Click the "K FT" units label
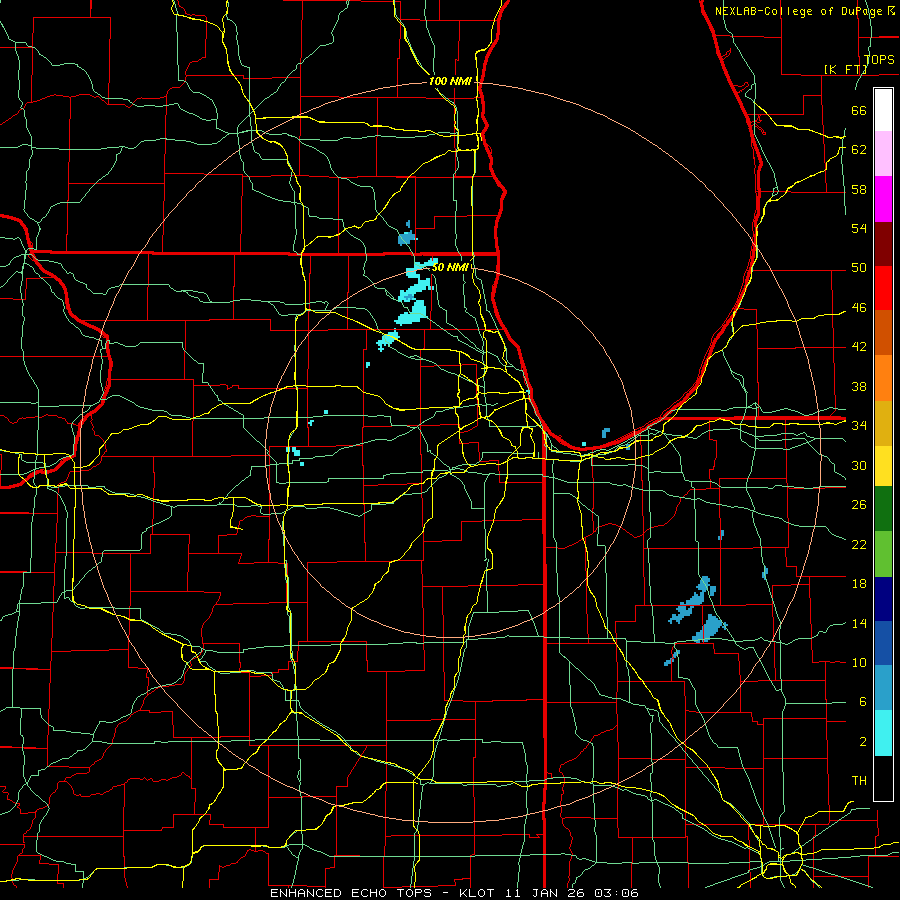Screen dimensions: 900x900 coord(845,69)
